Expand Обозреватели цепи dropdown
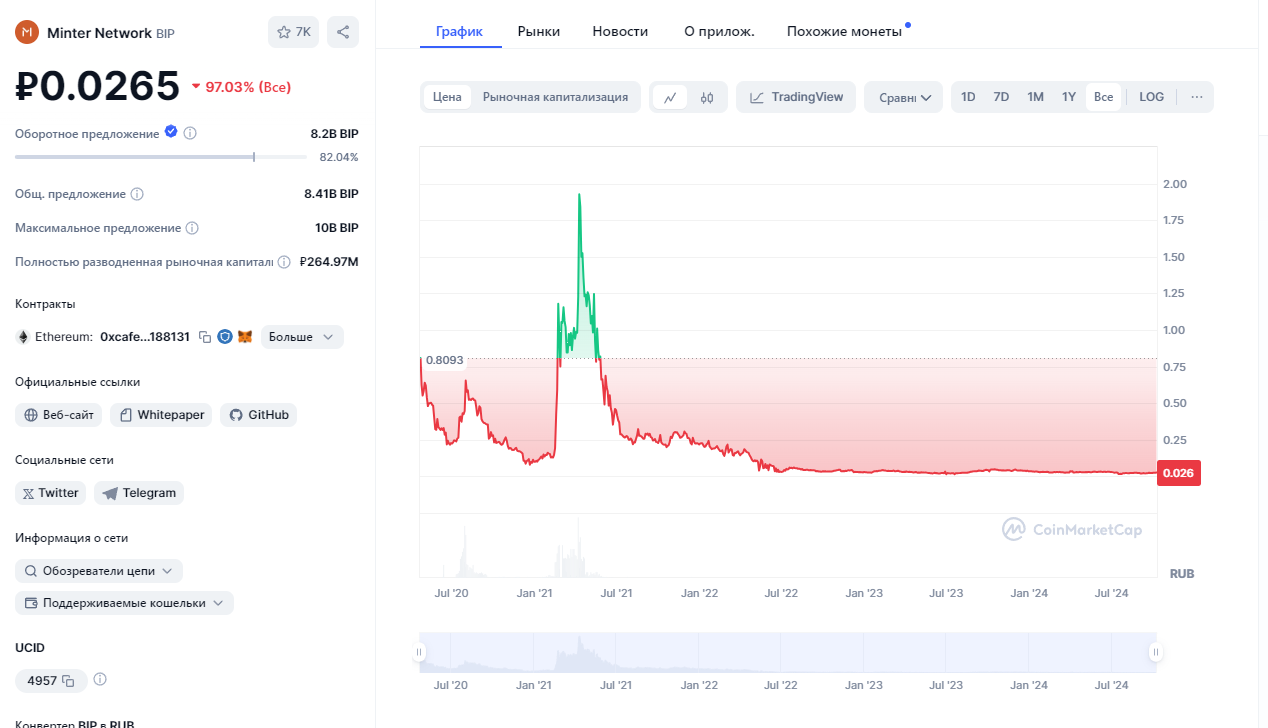 (99, 571)
